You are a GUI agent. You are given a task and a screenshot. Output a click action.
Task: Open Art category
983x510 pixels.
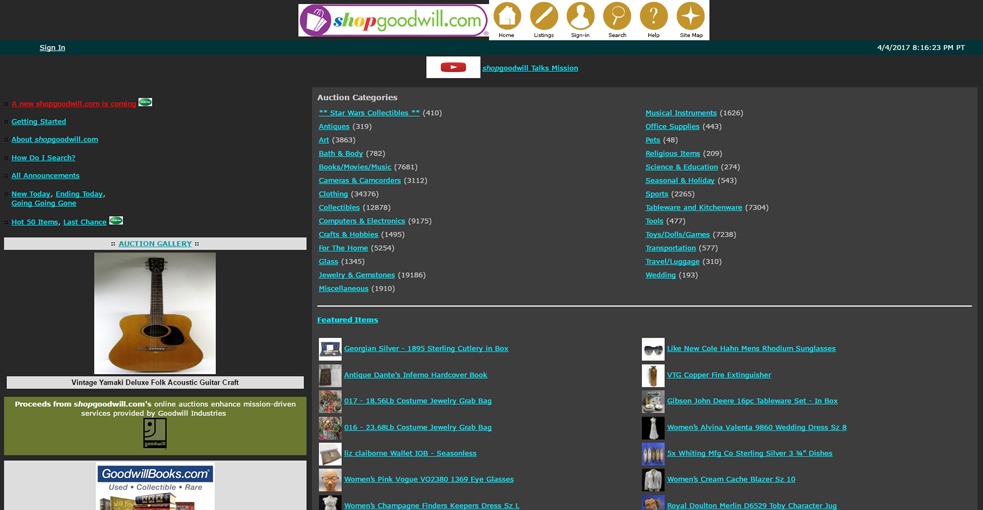323,140
